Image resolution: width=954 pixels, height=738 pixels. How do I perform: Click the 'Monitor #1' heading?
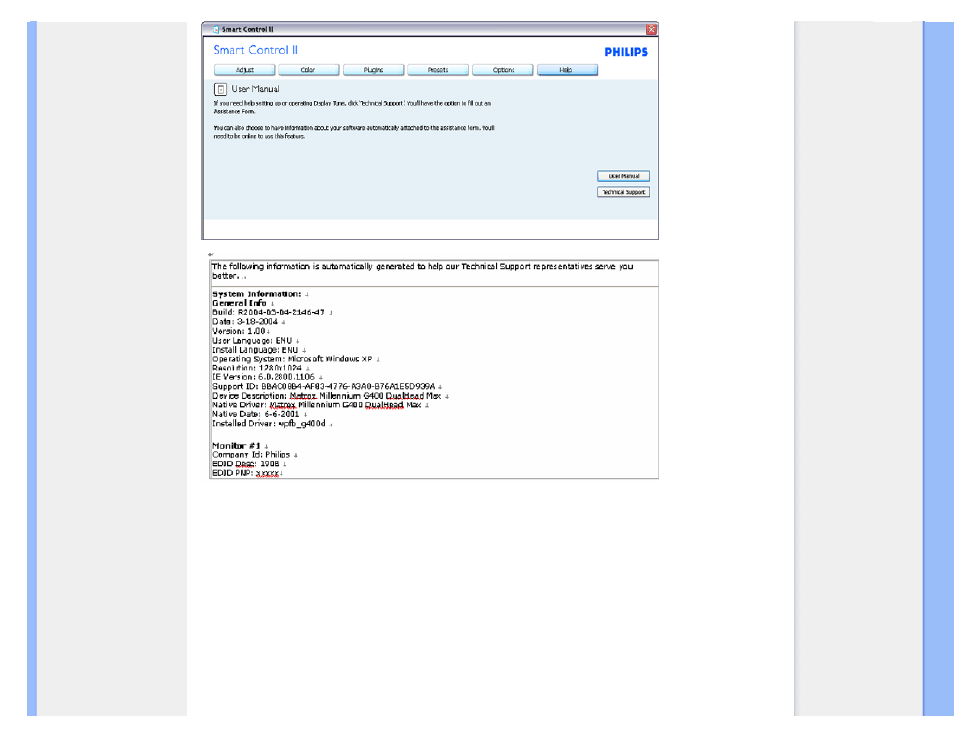236,446
